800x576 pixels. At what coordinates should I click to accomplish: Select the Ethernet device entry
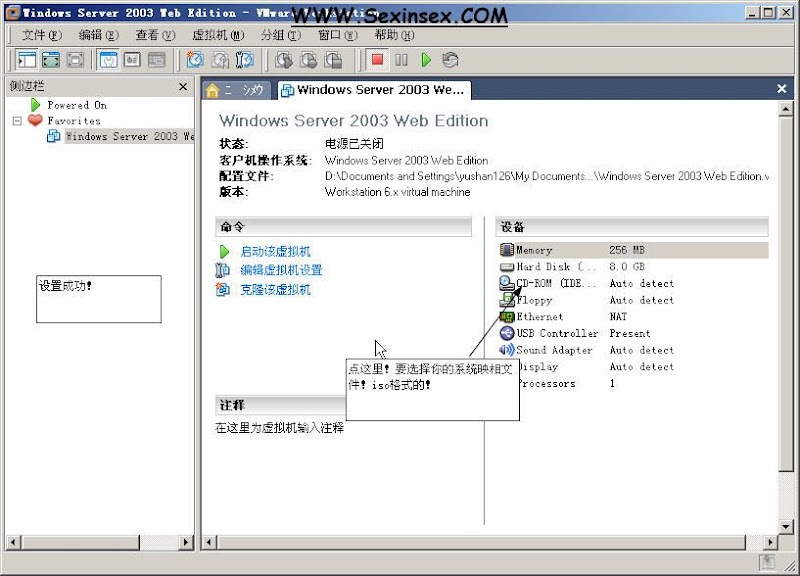[540, 316]
